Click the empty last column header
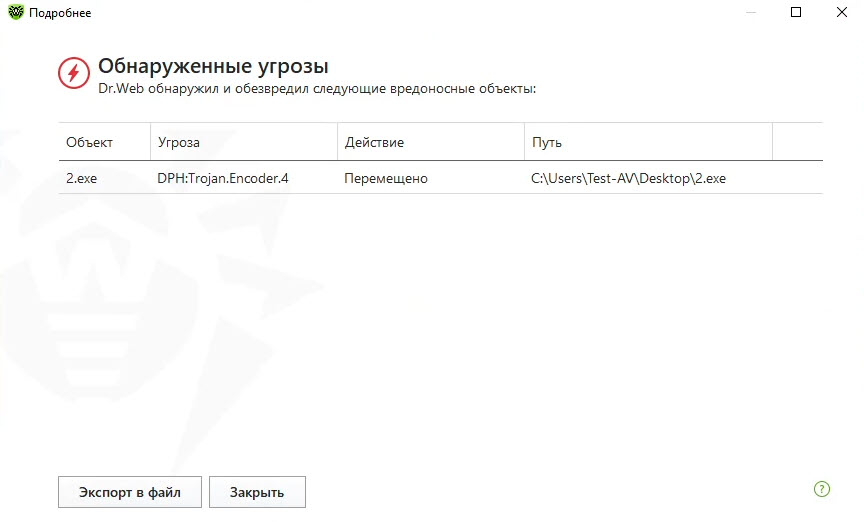The width and height of the screenshot is (864, 522). pos(797,142)
